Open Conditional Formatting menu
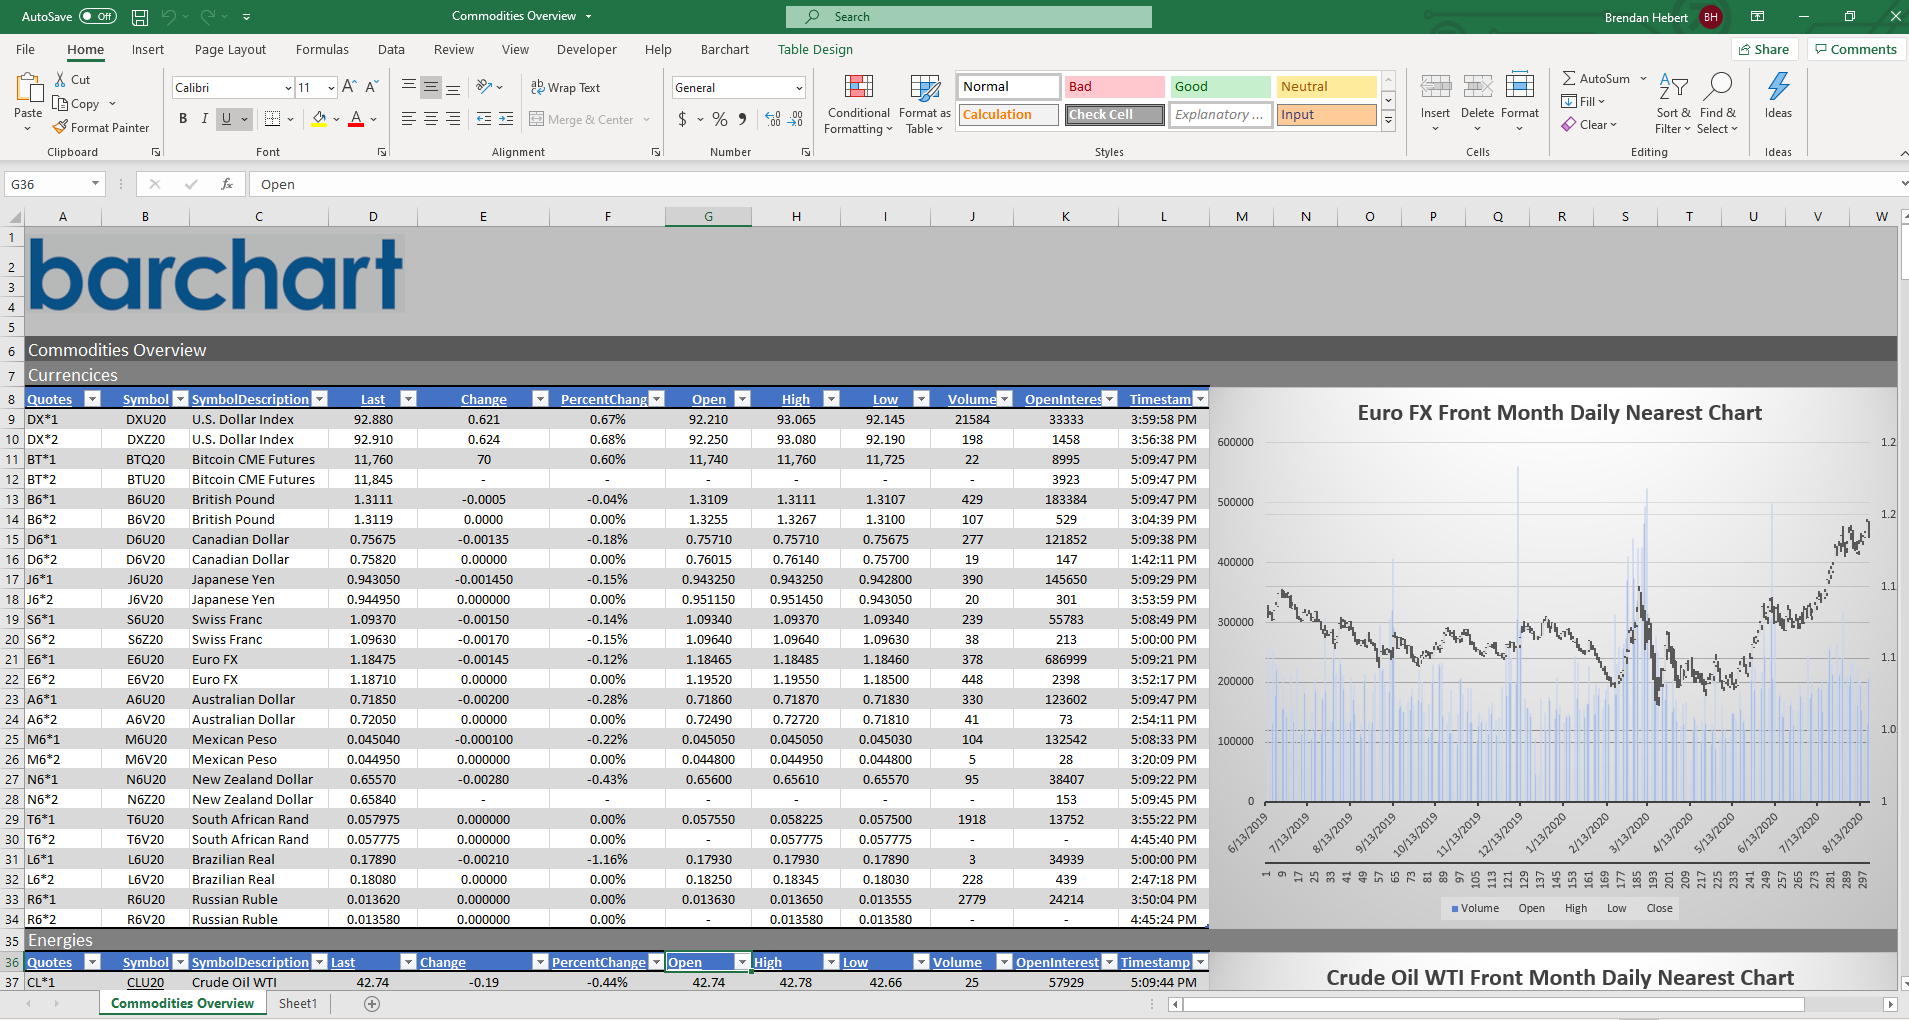The image size is (1909, 1020). [x=858, y=104]
